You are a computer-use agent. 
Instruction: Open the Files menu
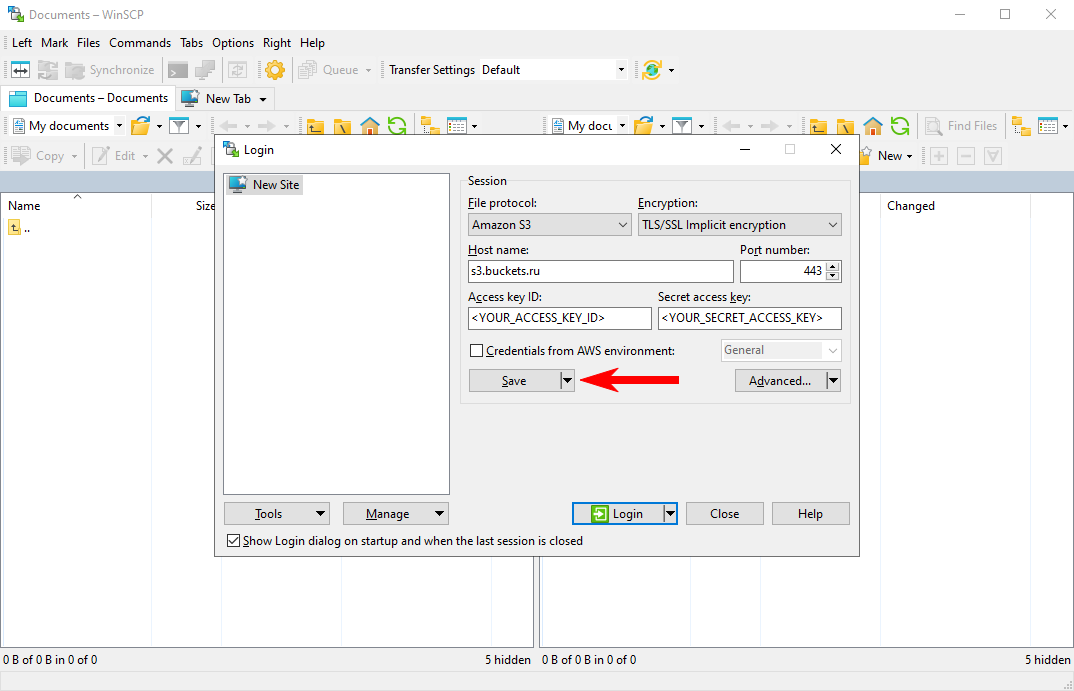point(88,42)
